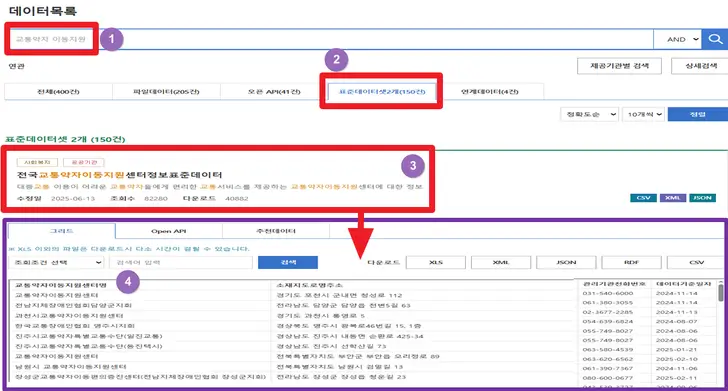Click phone number 080-600-0677
The height and width of the screenshot is (391, 728).
tap(608, 378)
